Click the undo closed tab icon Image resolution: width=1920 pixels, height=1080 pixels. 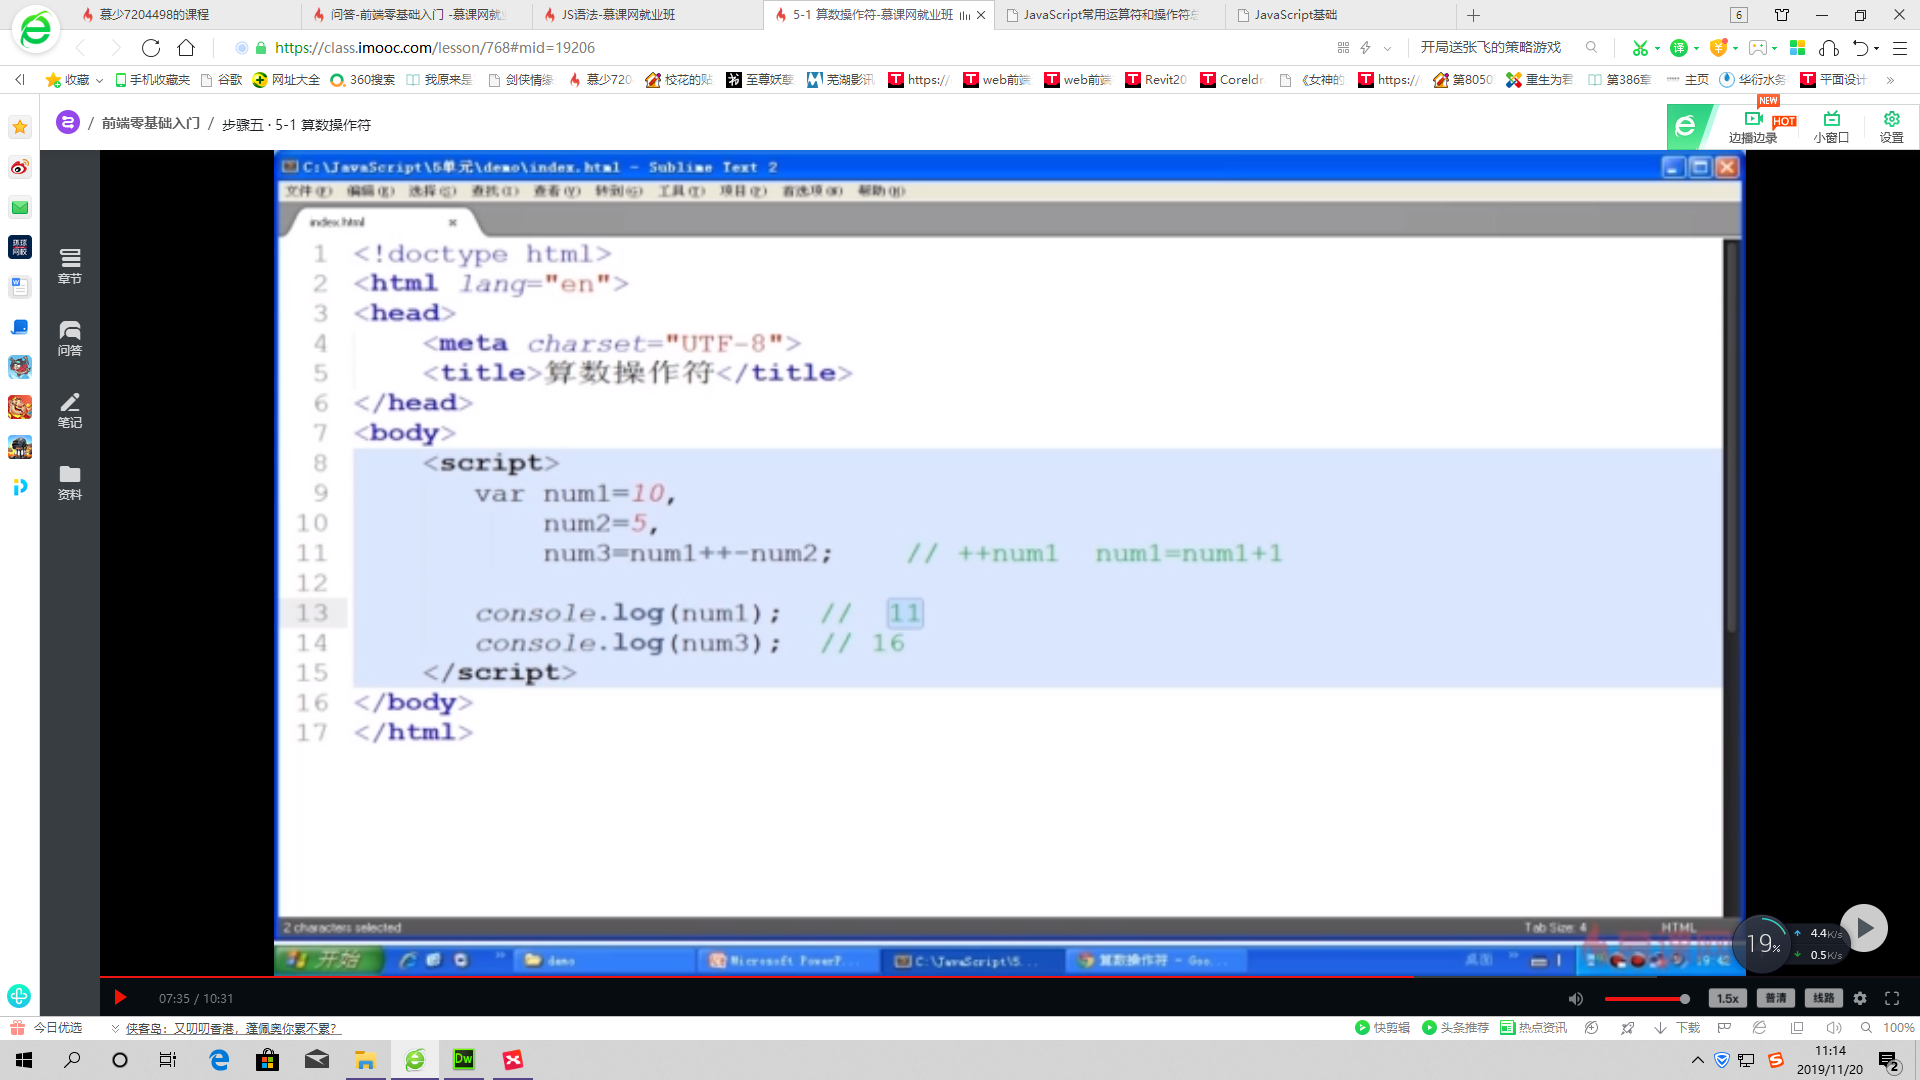click(1861, 48)
